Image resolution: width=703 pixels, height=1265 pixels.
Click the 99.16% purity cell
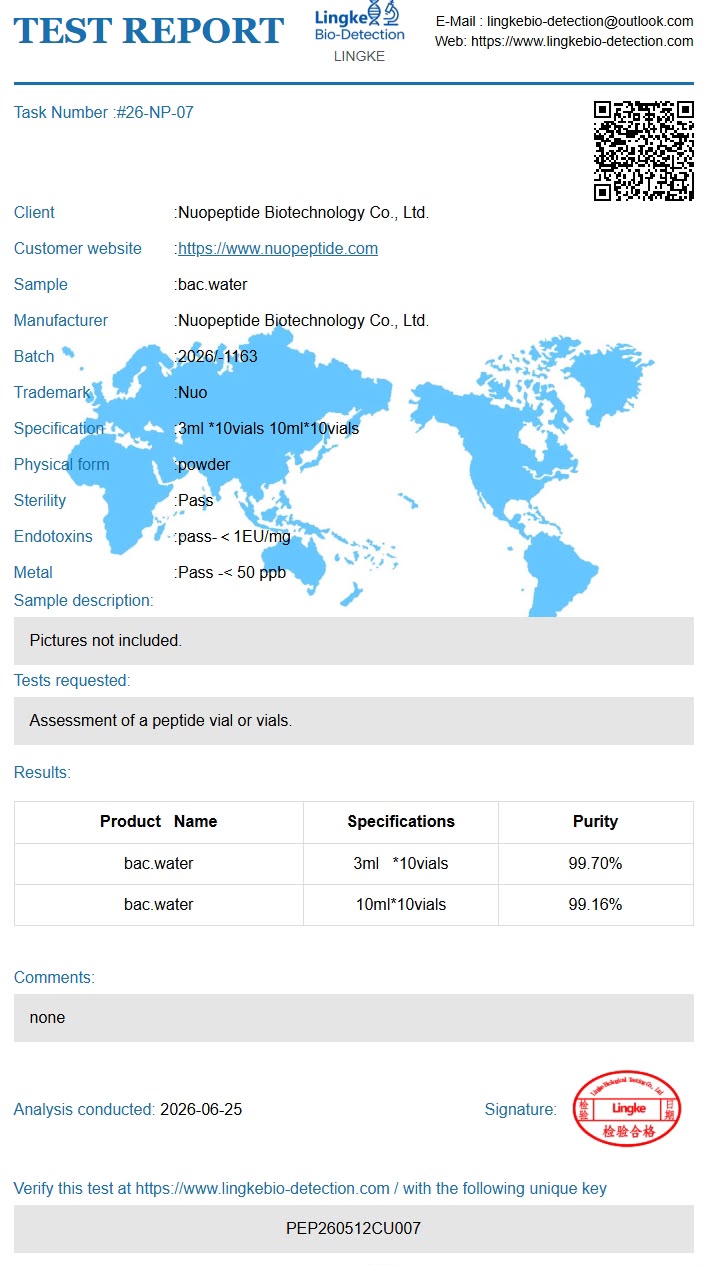[596, 905]
